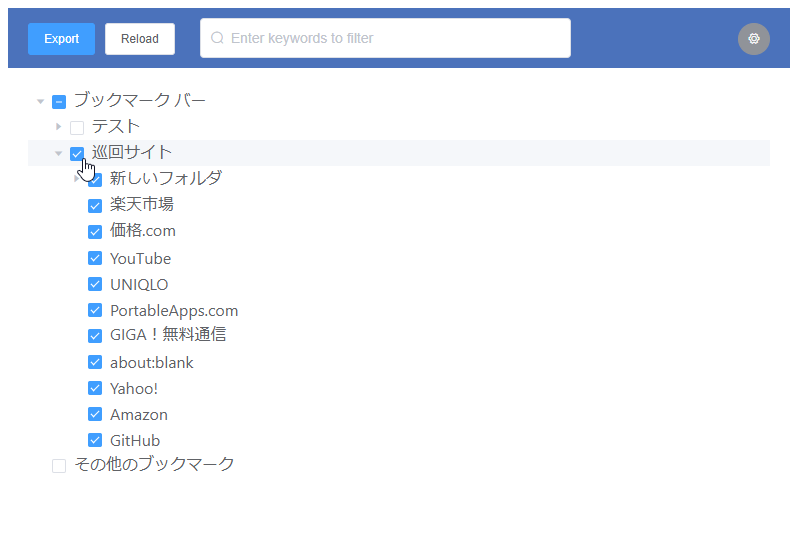
Task: Uncheck the GitHub checkbox
Action: (95, 440)
